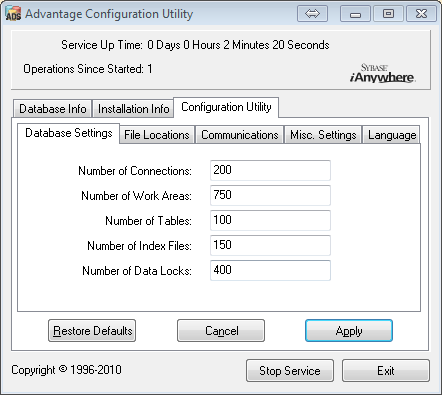The height and width of the screenshot is (395, 442).
Task: Switch to the Communications sub-tab
Action: (239, 135)
